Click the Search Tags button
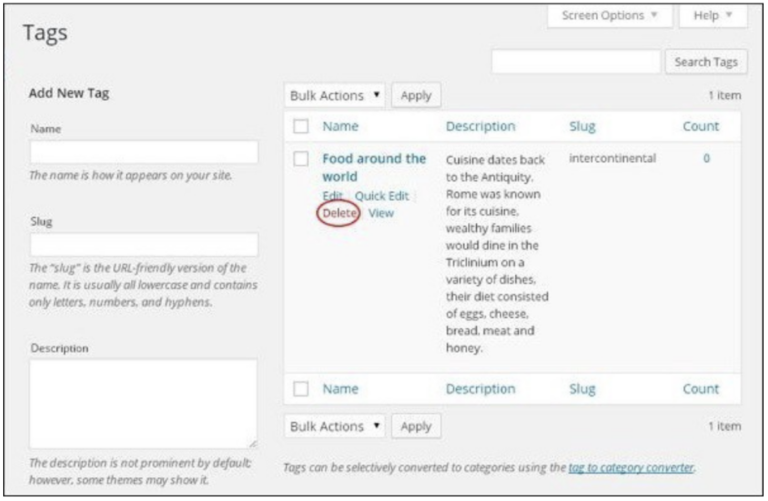The image size is (768, 501). (704, 62)
